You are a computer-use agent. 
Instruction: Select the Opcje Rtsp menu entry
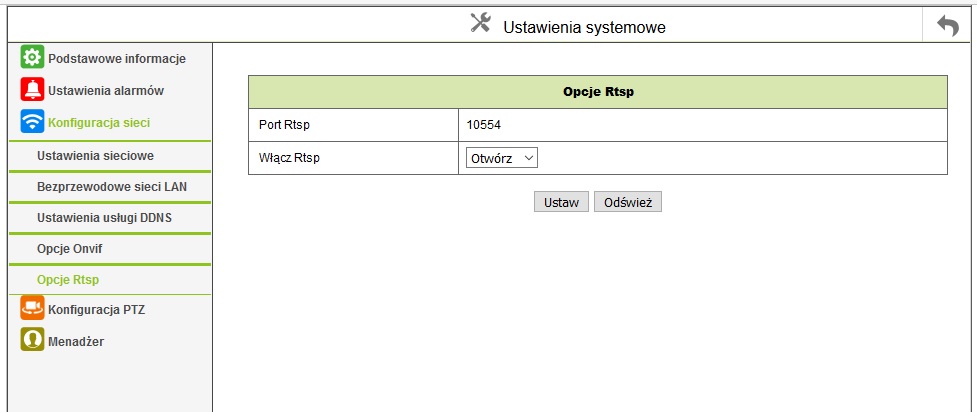tap(68, 280)
